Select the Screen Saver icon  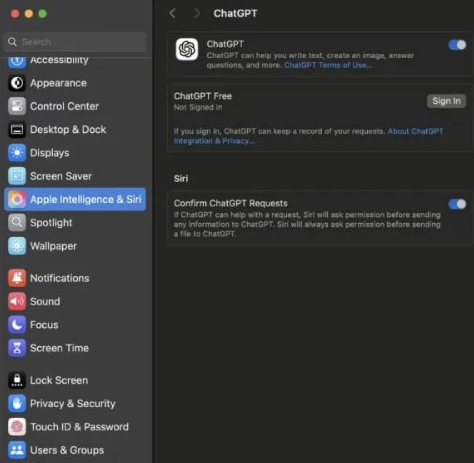pyautogui.click(x=17, y=176)
